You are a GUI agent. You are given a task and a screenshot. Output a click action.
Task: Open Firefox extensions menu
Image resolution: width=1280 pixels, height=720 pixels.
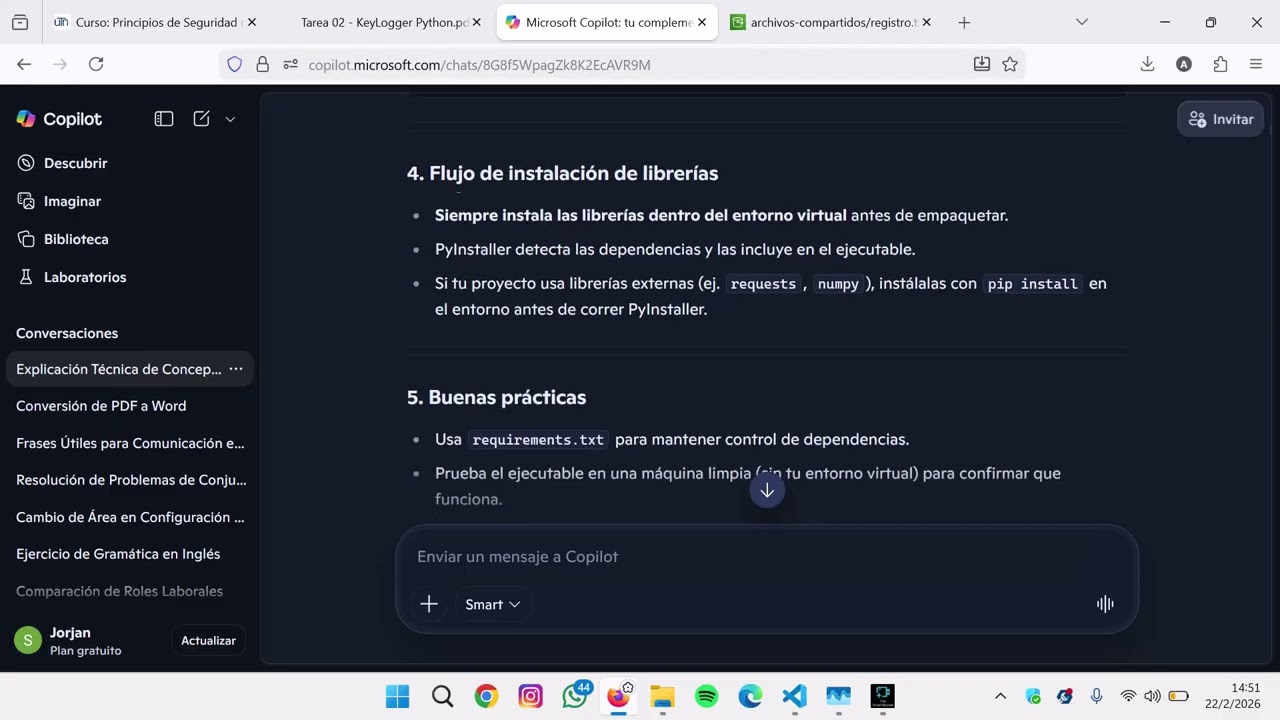(x=1220, y=64)
